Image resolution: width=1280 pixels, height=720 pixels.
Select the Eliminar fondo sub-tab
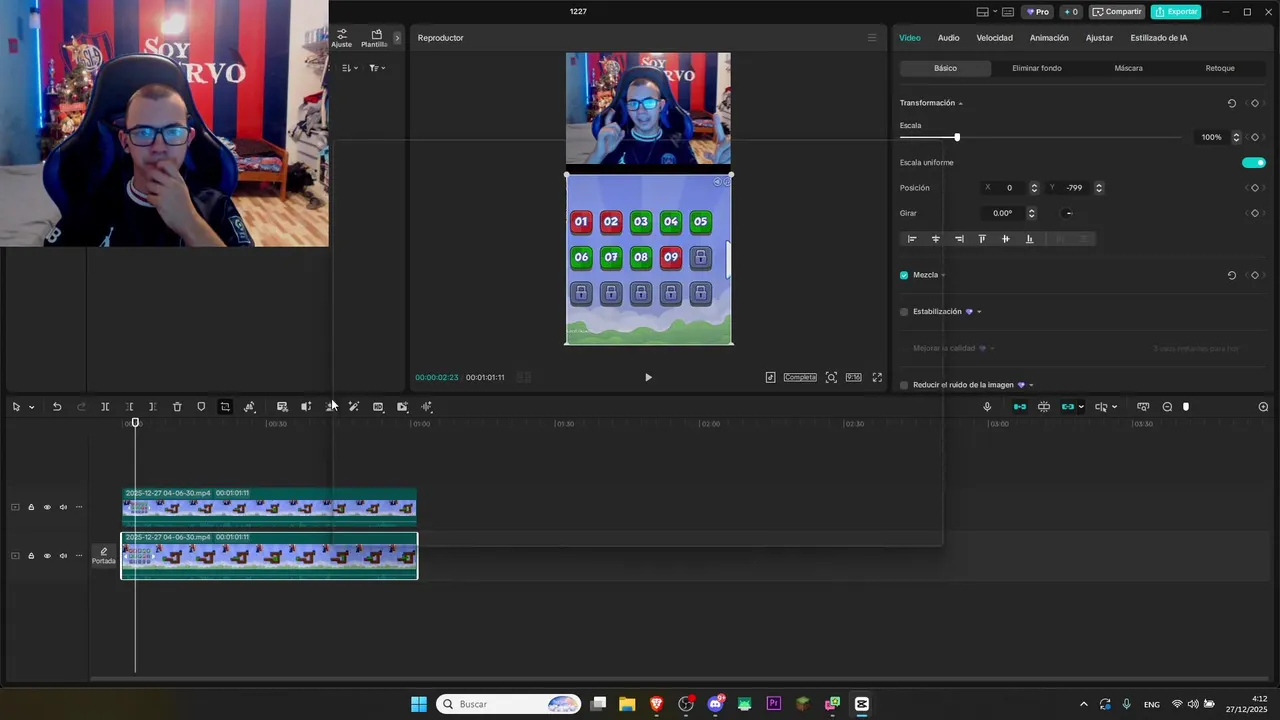pos(1037,68)
